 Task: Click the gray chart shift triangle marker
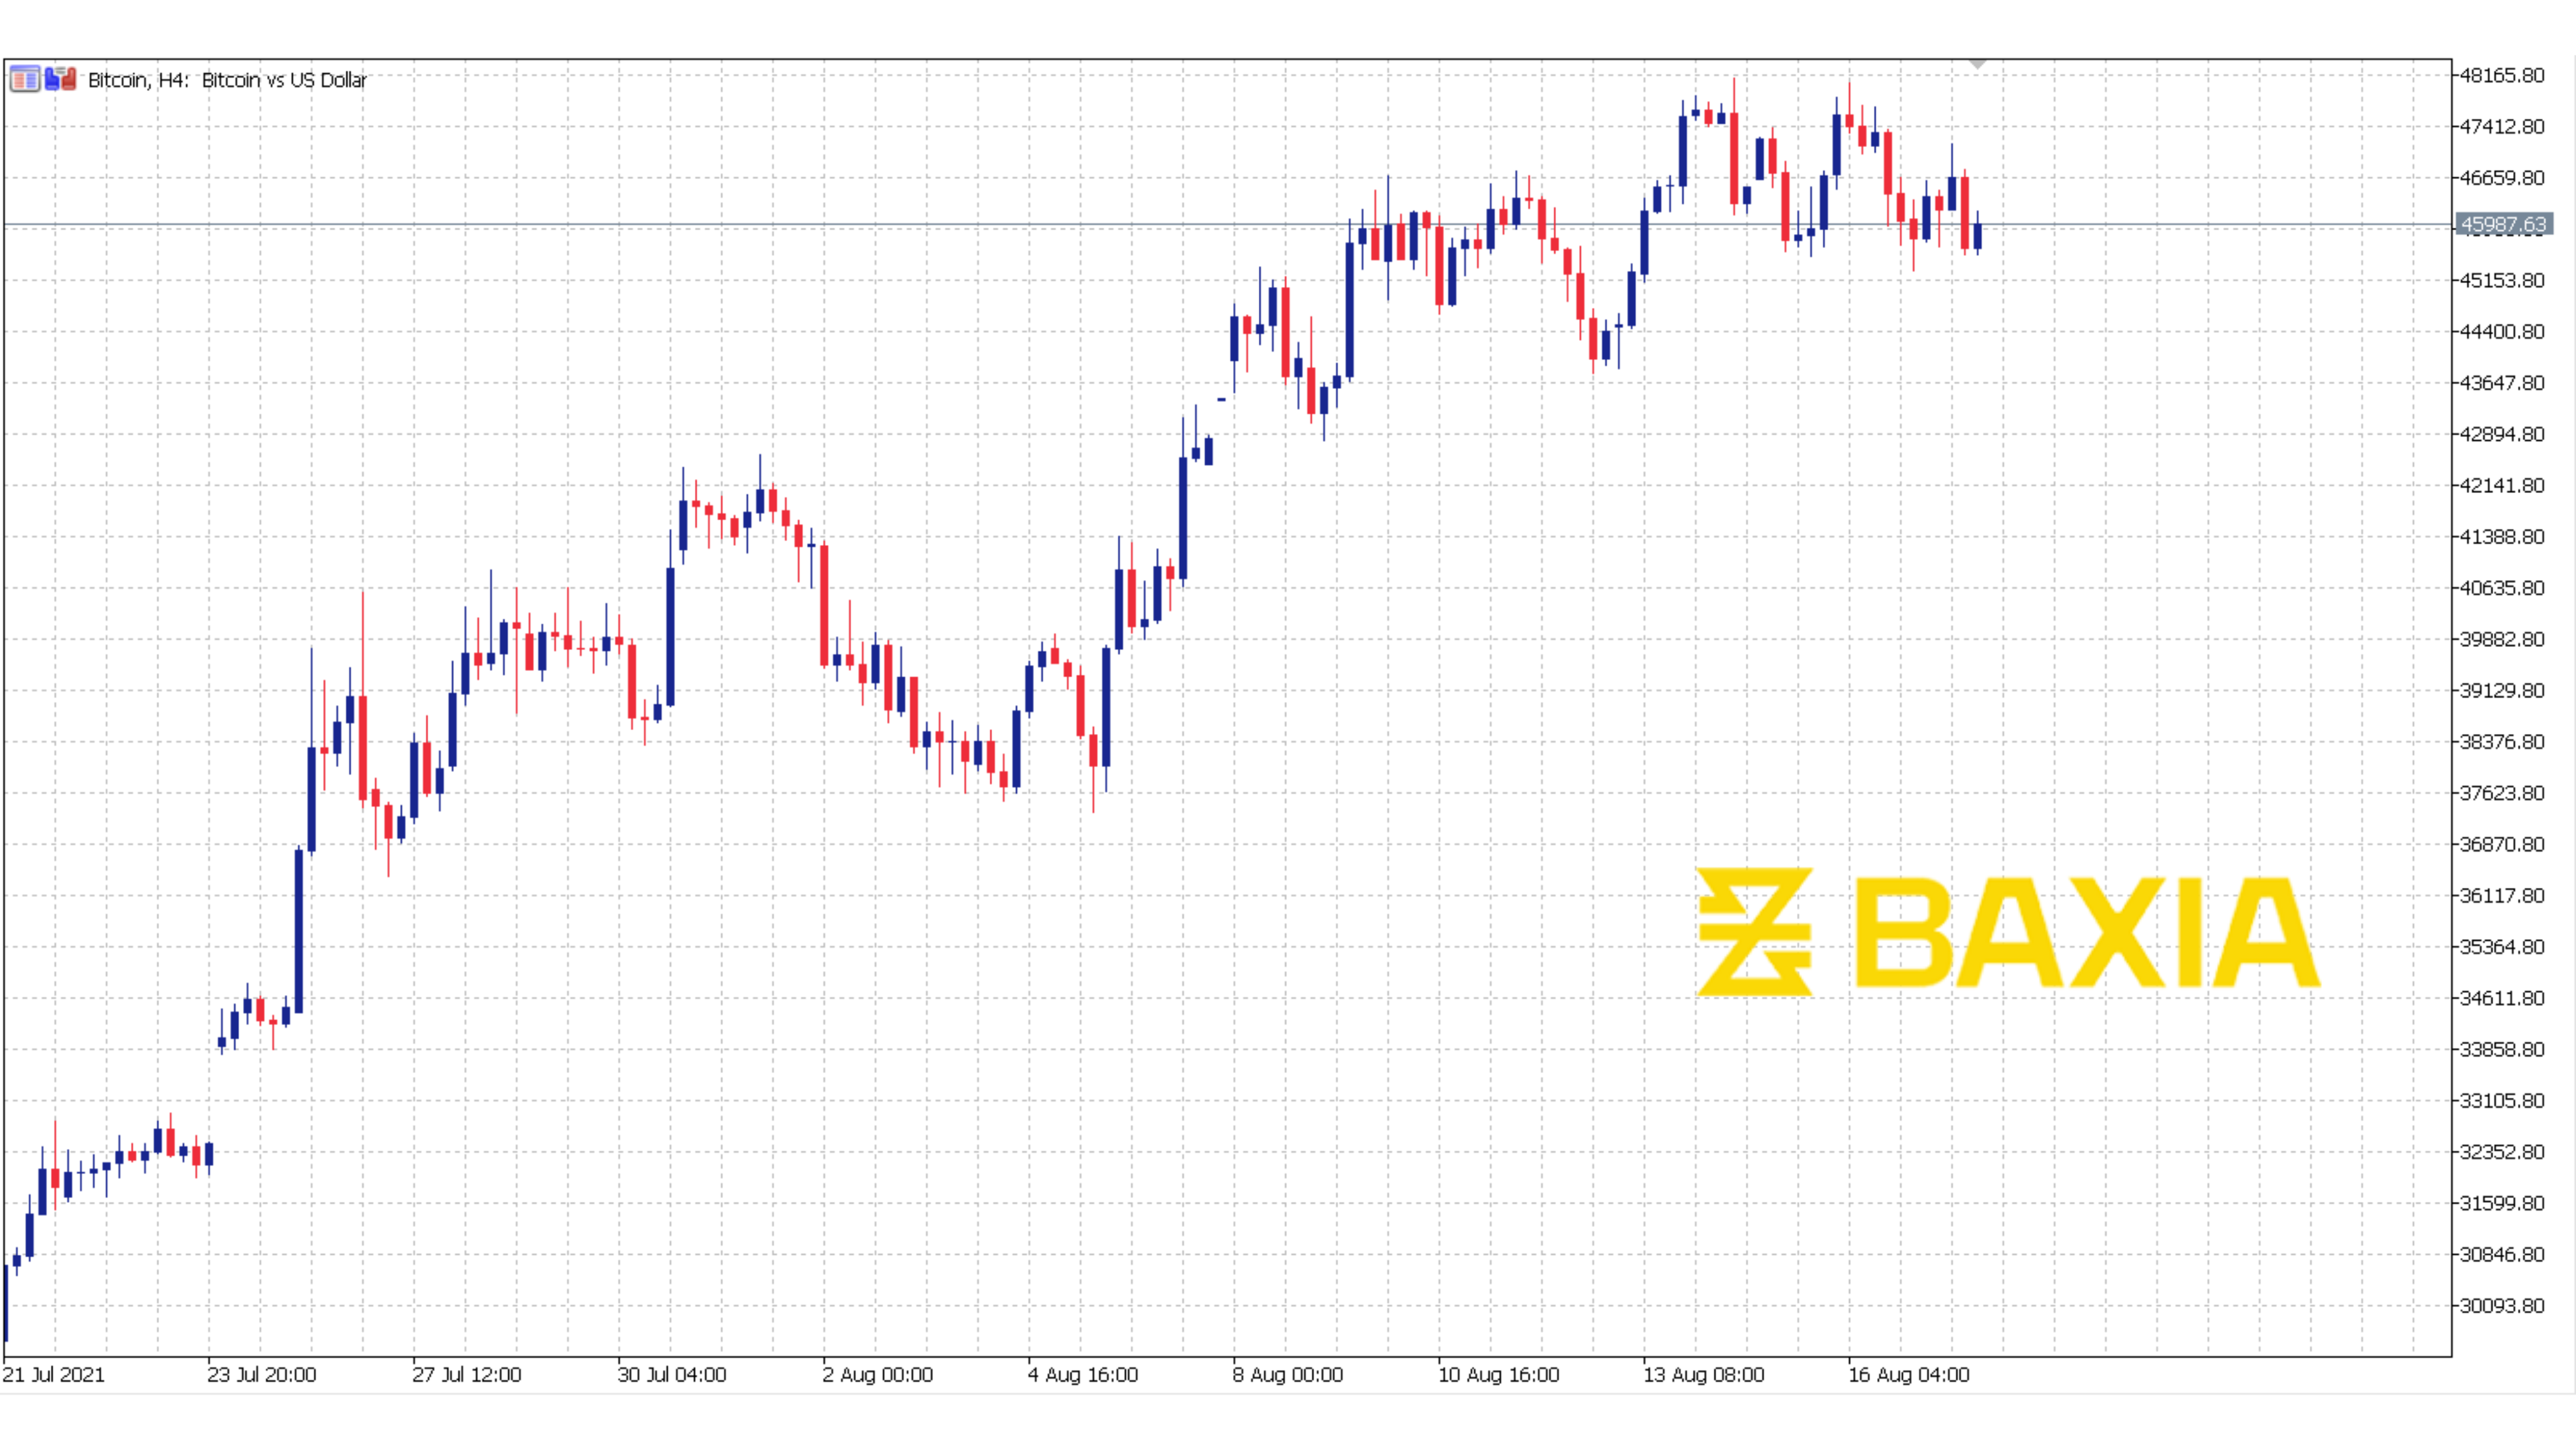click(x=1977, y=65)
